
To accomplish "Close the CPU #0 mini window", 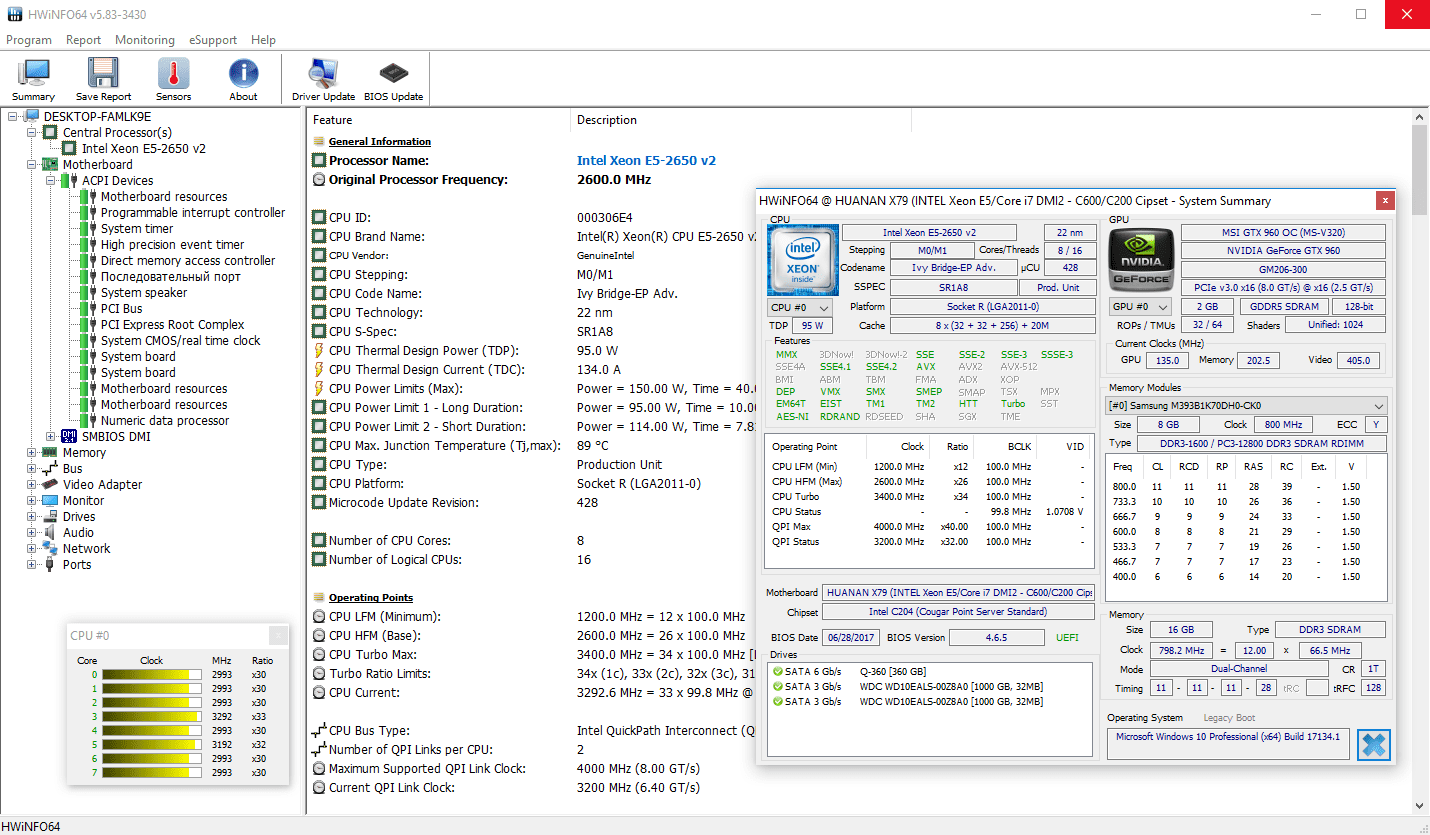I will 278,636.
